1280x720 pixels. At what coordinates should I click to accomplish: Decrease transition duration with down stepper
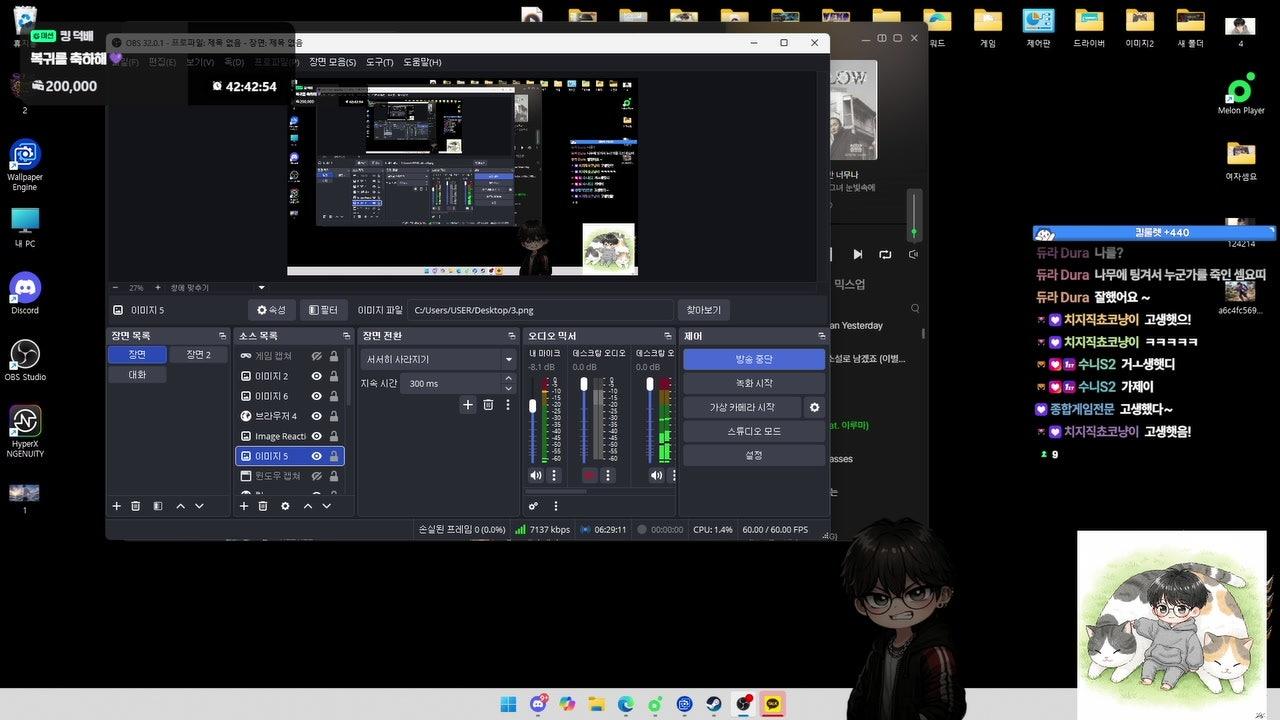coord(510,388)
